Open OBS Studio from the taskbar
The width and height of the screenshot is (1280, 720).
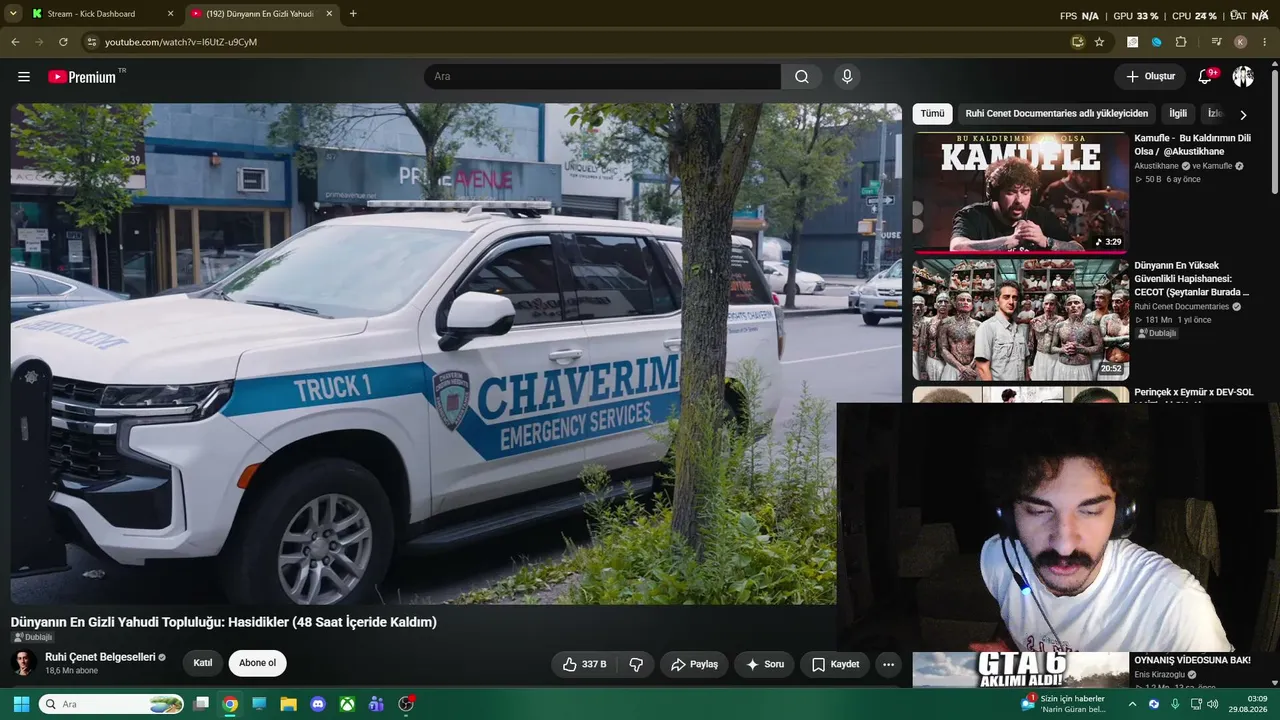coord(406,704)
